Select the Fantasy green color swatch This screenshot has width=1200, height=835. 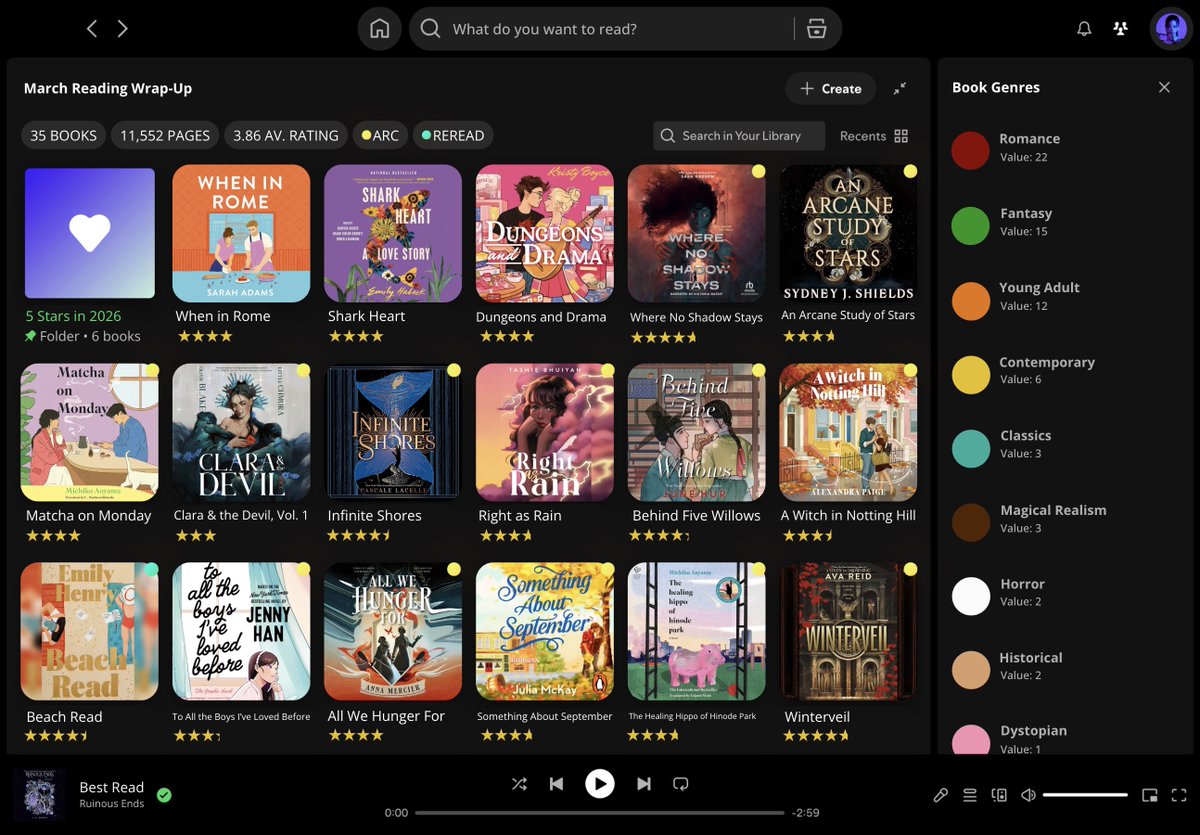coord(970,226)
